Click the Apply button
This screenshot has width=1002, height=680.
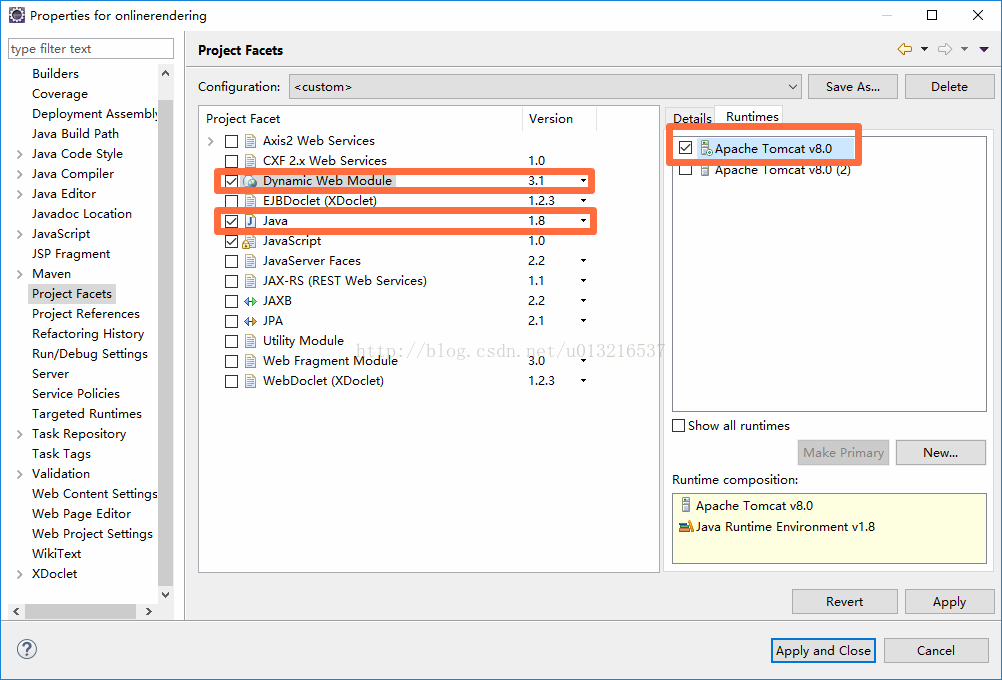[950, 601]
